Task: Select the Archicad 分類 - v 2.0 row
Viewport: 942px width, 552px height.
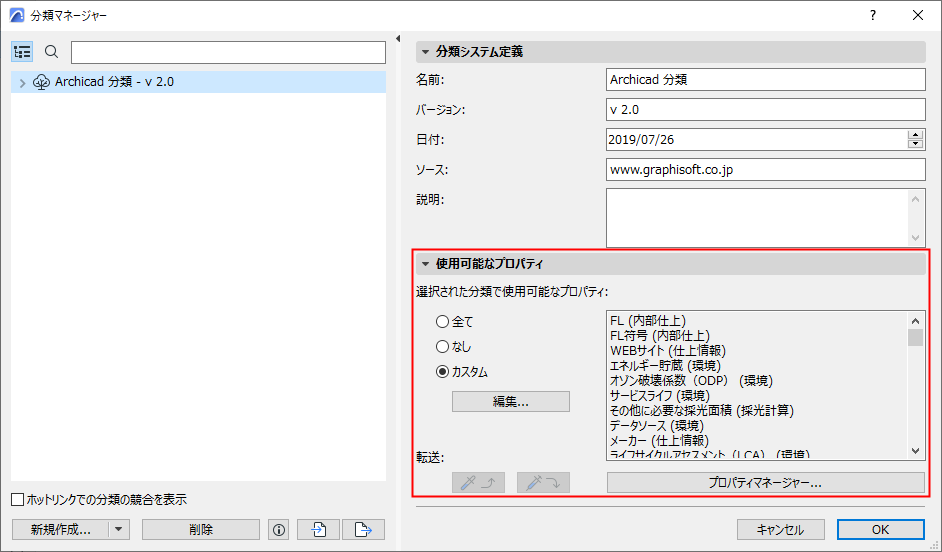Action: [x=198, y=82]
